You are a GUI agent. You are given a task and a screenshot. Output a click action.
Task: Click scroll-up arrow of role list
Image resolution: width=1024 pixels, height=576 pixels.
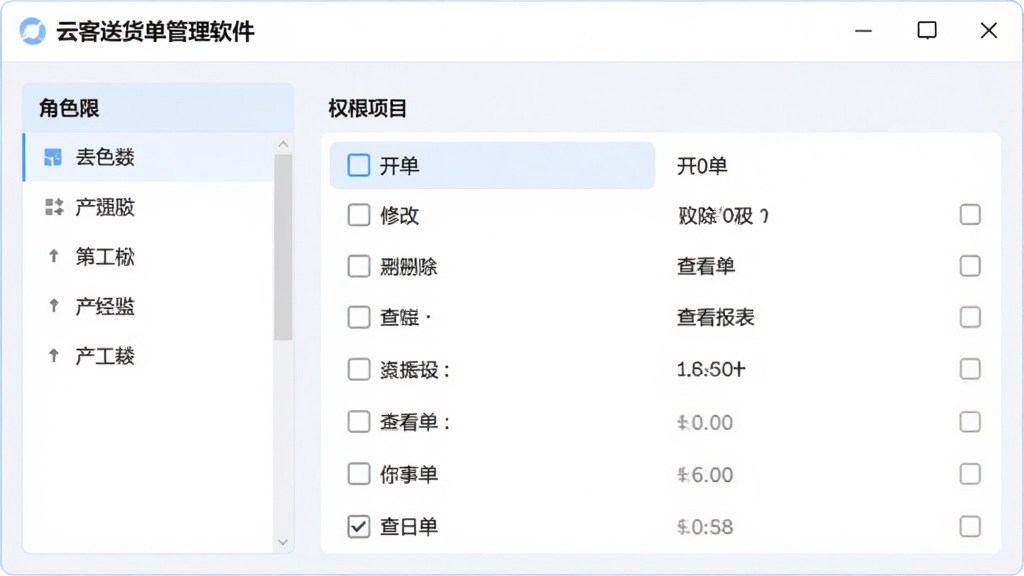pyautogui.click(x=283, y=144)
